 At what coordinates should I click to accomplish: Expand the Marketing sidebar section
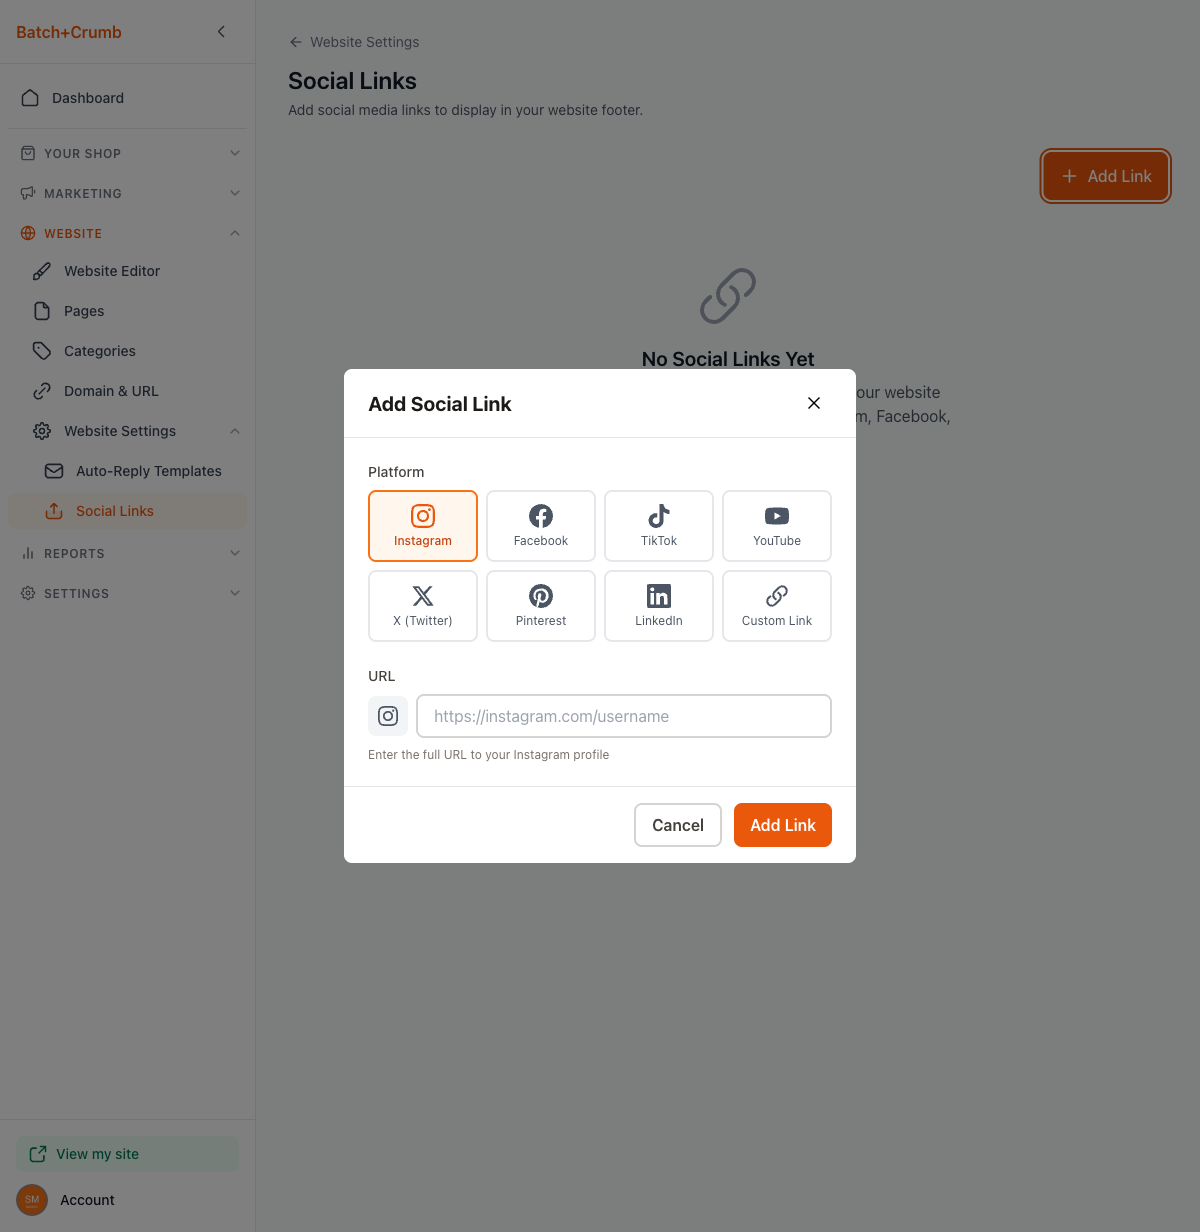coord(128,193)
